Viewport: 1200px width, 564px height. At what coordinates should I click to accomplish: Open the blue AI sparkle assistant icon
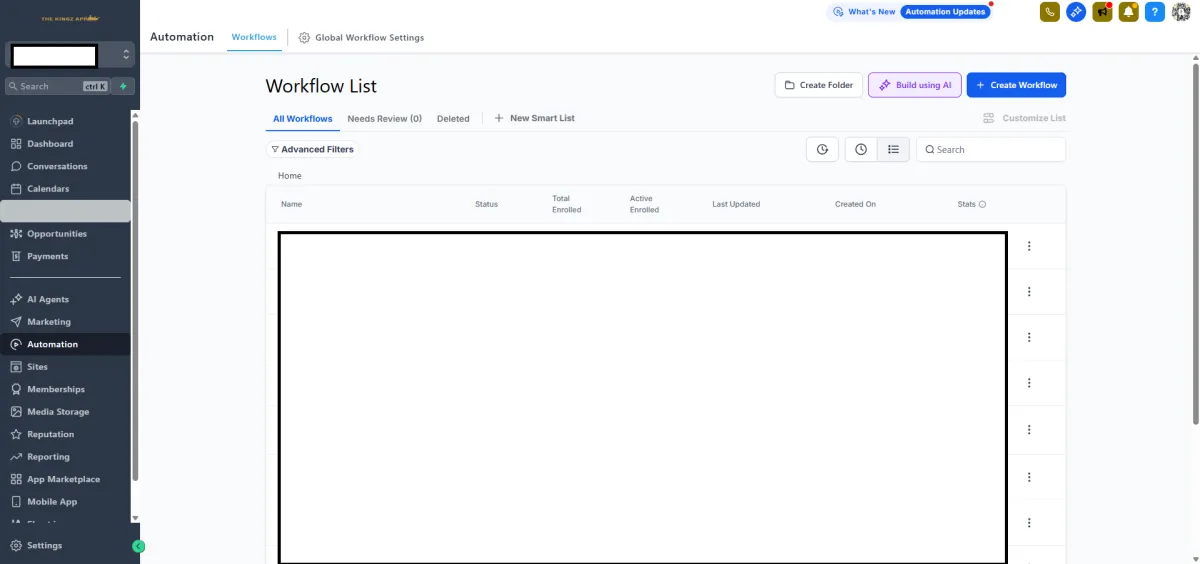(1076, 12)
